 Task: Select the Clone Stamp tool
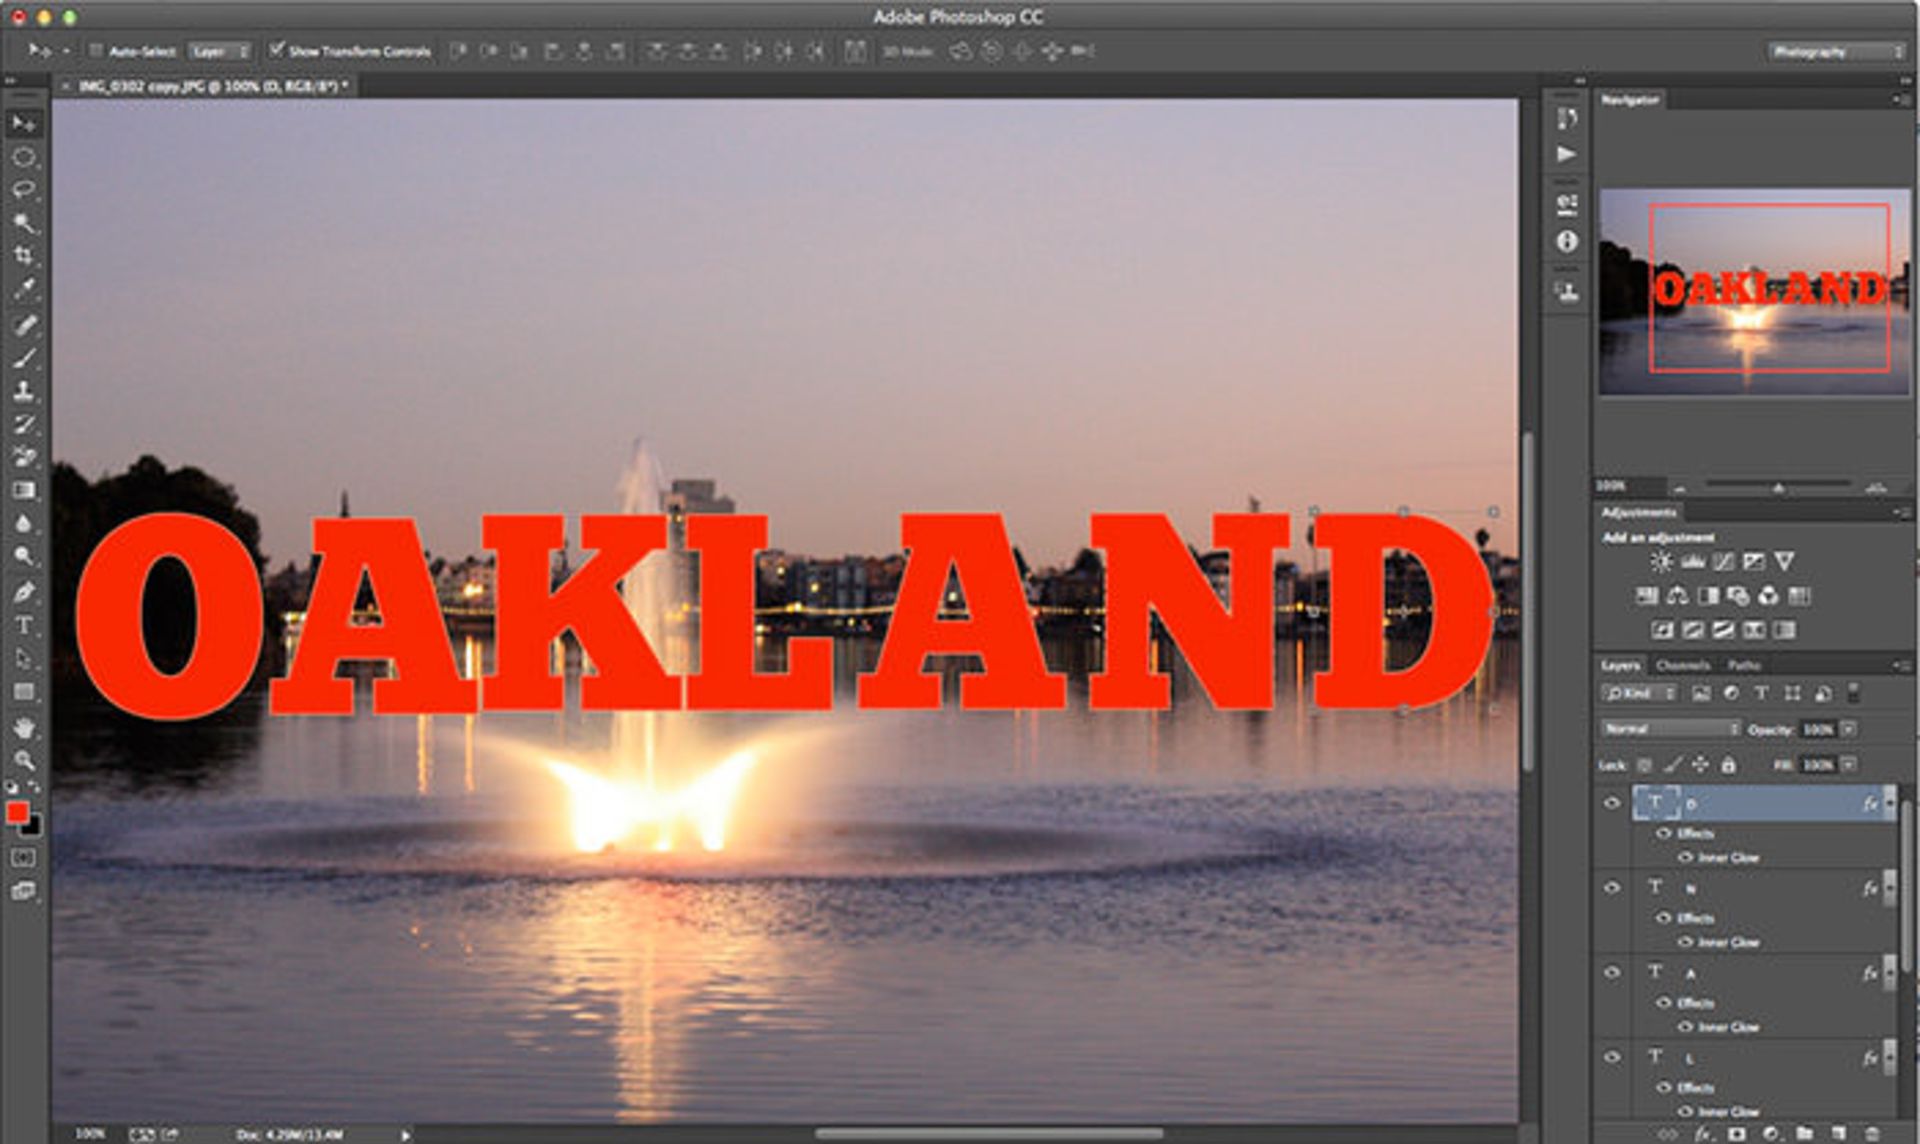pyautogui.click(x=24, y=391)
